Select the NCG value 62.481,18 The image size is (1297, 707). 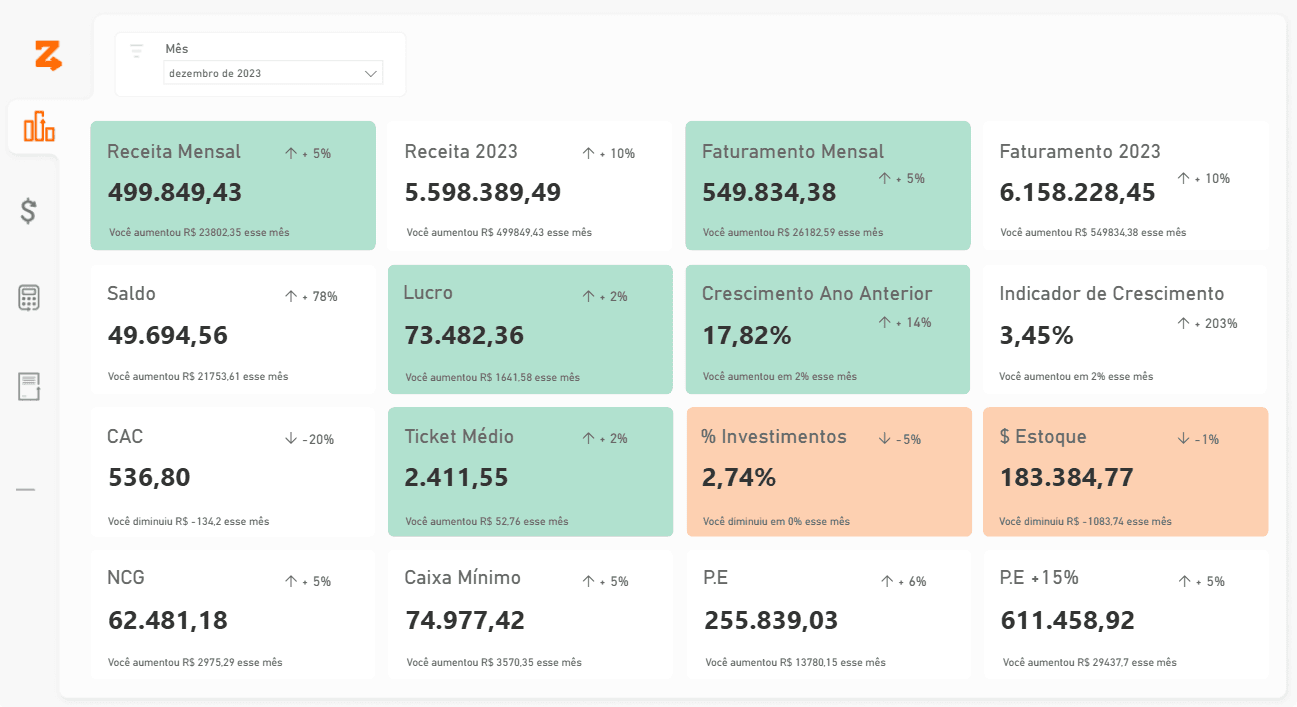click(x=168, y=620)
